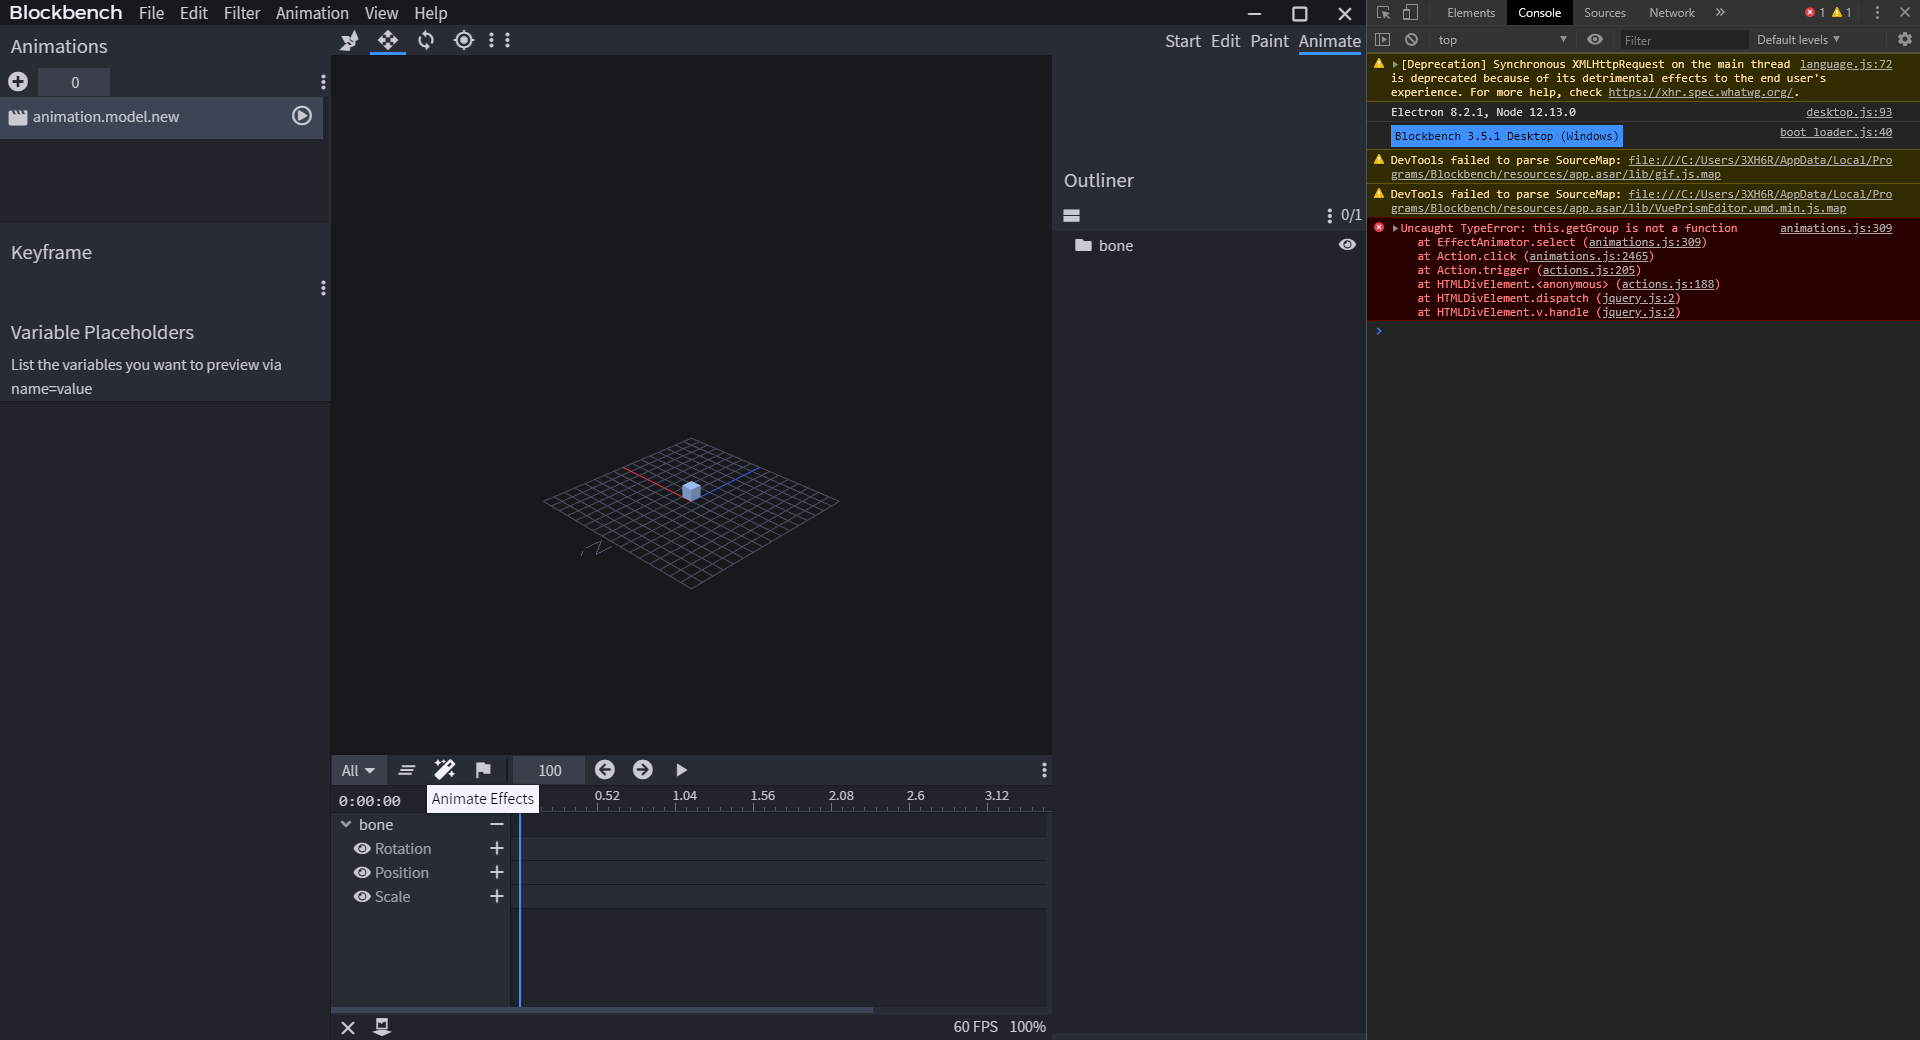Viewport: 1920px width, 1040px height.
Task: Add a new animation with the plus icon
Action: [x=17, y=82]
